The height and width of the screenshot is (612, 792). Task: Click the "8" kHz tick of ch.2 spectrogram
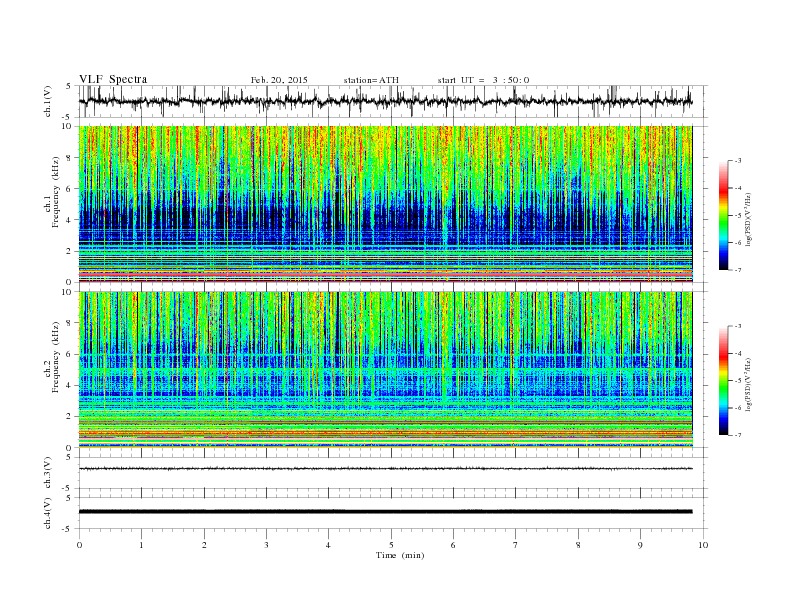point(69,323)
